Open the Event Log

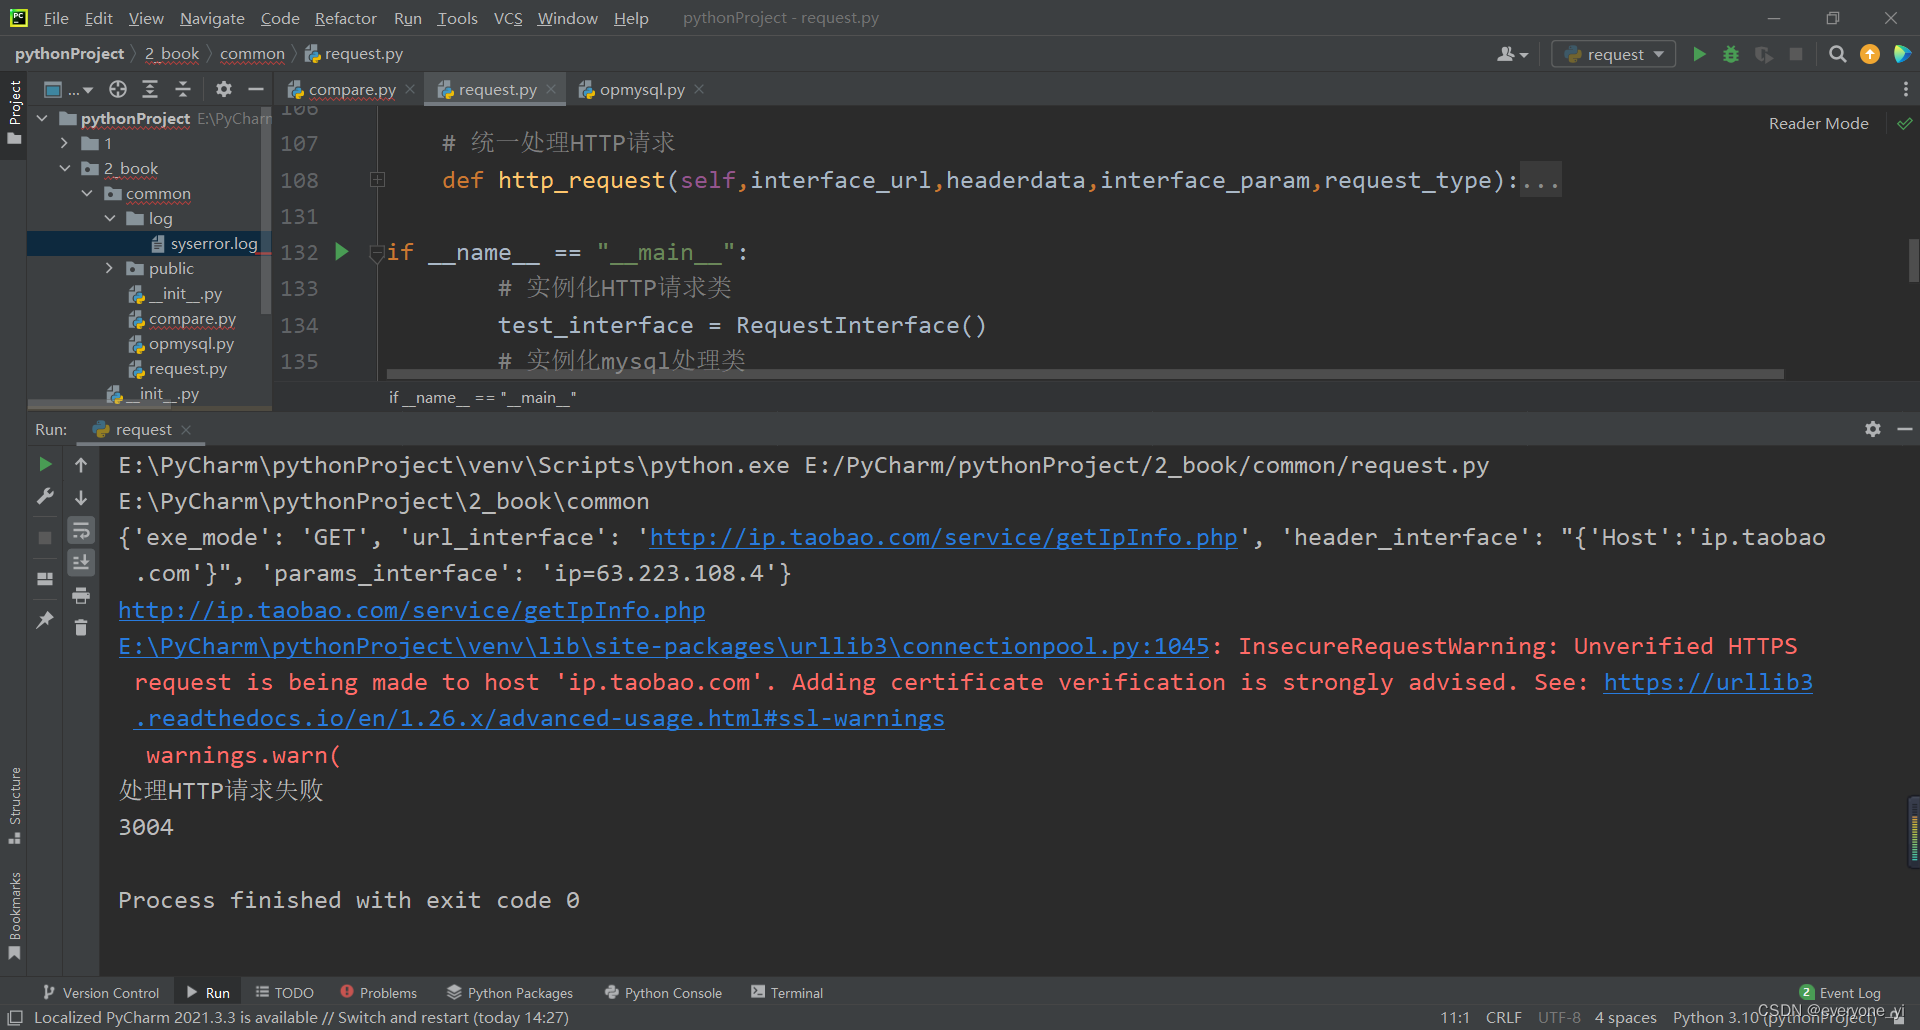pyautogui.click(x=1840, y=992)
